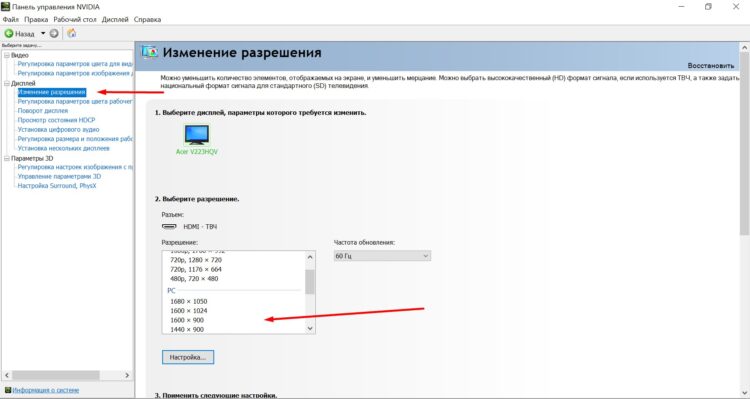Open Регулировка параметров цвета для видео
The height and width of the screenshot is (399, 750).
tap(75, 64)
